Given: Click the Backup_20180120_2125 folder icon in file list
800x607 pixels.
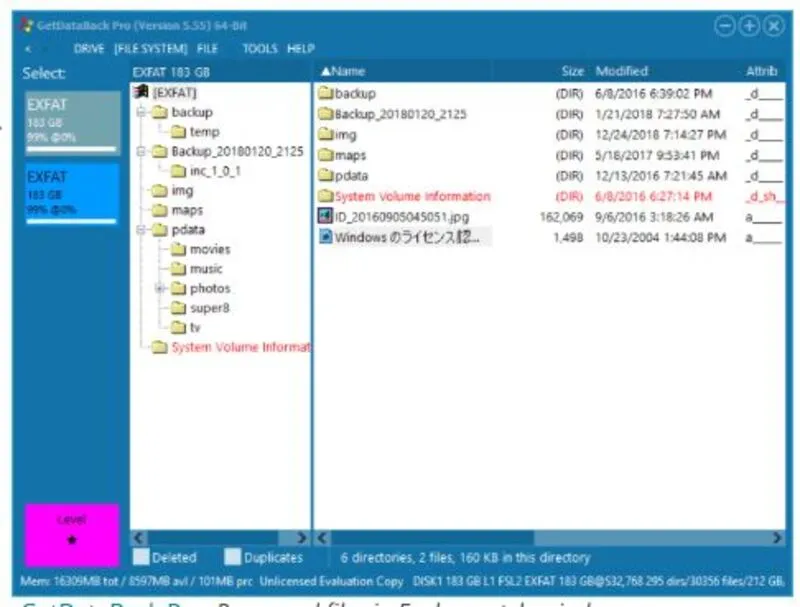Looking at the screenshot, I should (325, 114).
